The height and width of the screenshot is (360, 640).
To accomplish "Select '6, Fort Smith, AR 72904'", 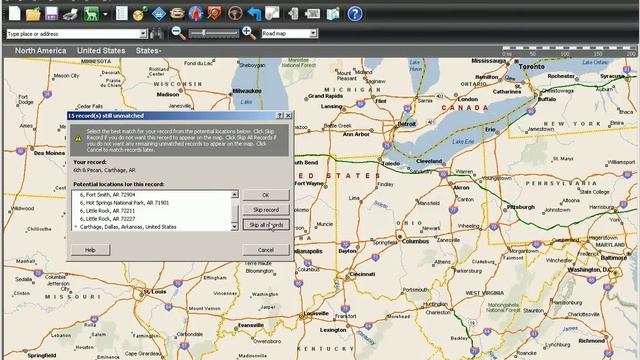I will (107, 195).
